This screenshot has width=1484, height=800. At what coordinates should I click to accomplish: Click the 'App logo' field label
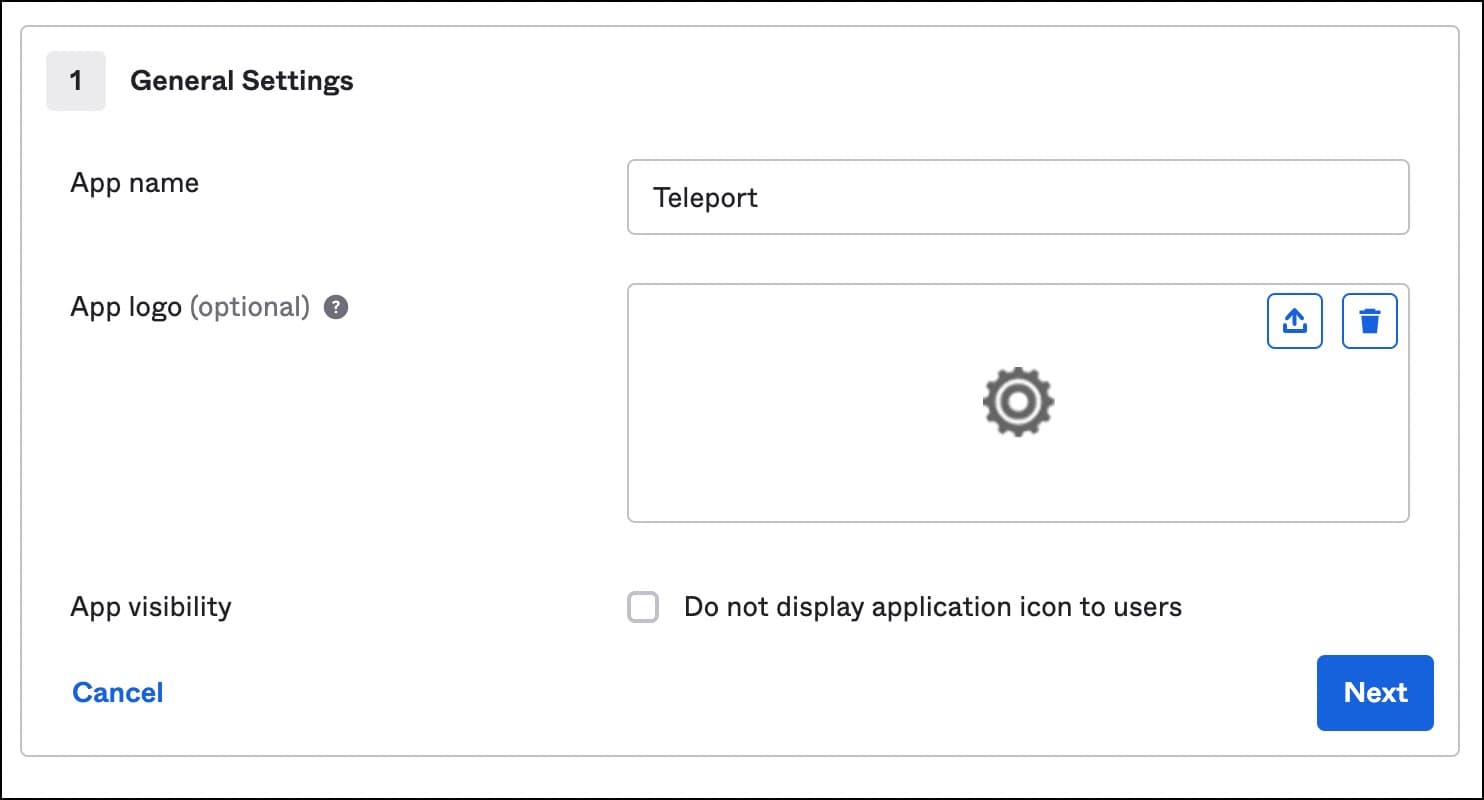pos(125,307)
